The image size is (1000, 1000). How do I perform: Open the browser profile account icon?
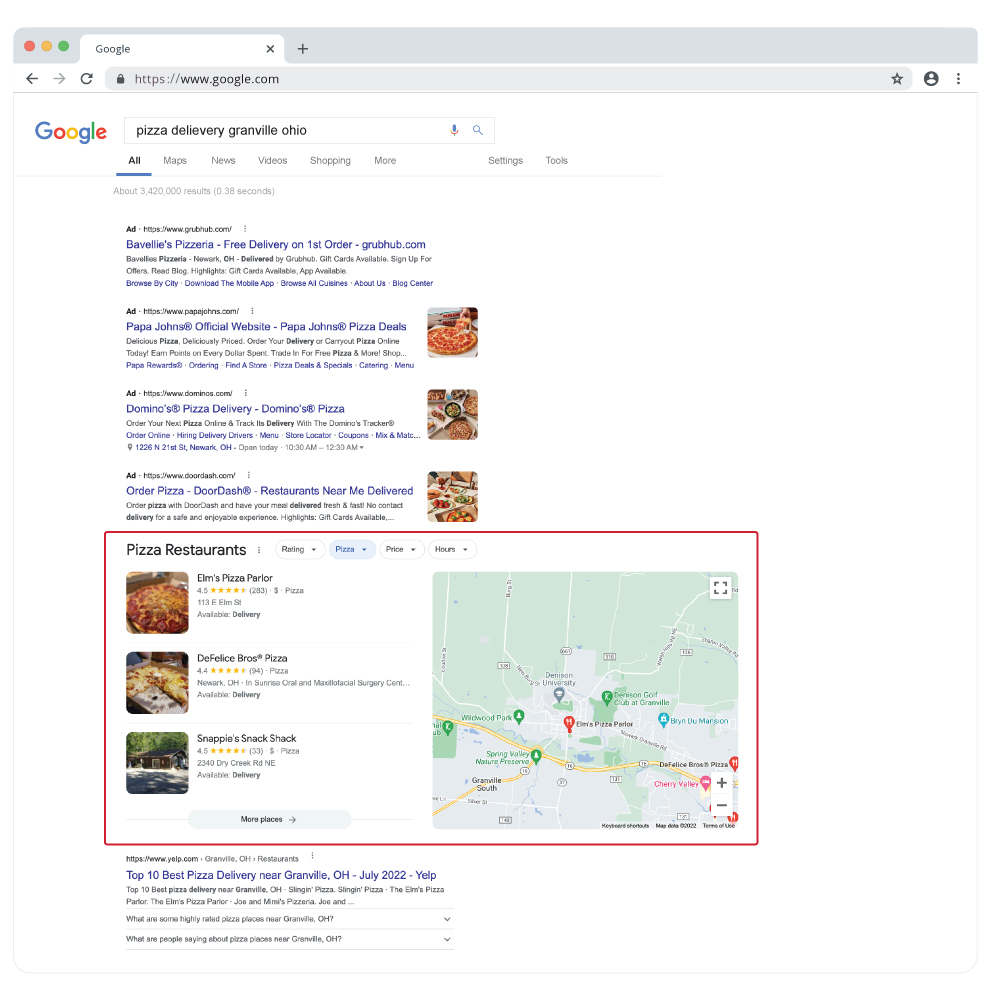pos(931,78)
